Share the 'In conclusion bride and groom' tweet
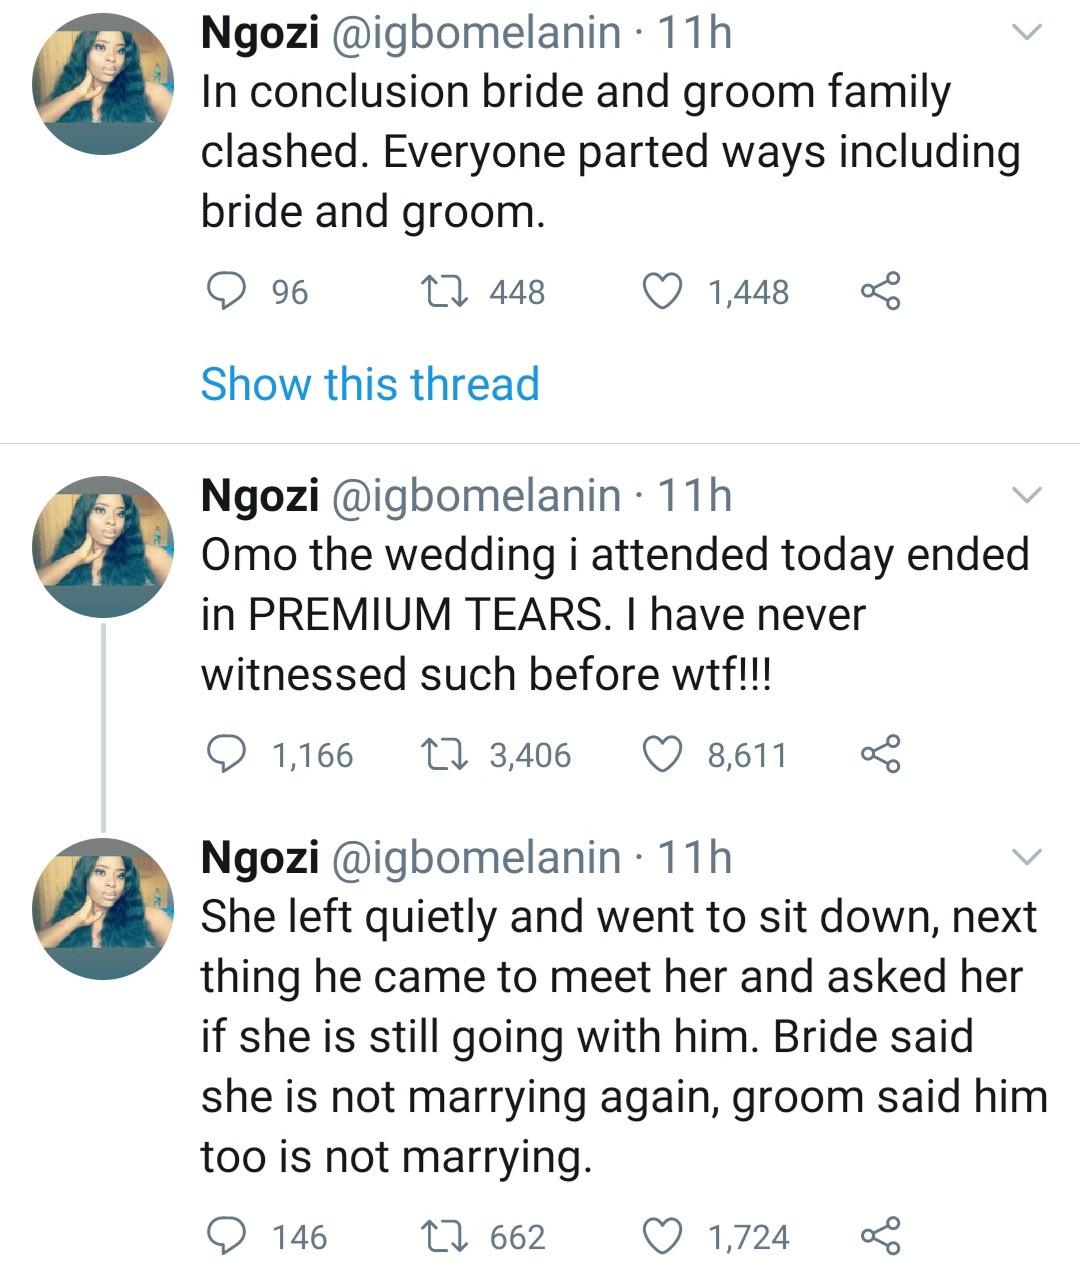The image size is (1080, 1270). tap(880, 291)
